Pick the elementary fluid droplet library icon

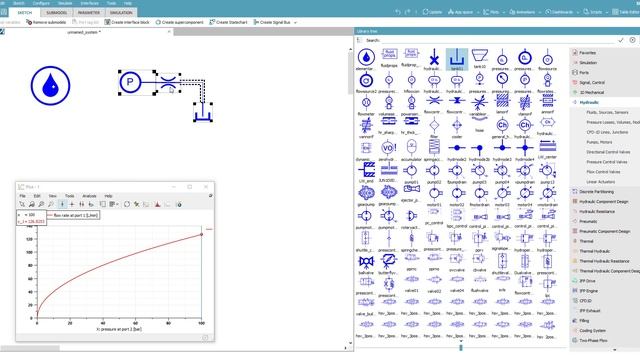366,57
